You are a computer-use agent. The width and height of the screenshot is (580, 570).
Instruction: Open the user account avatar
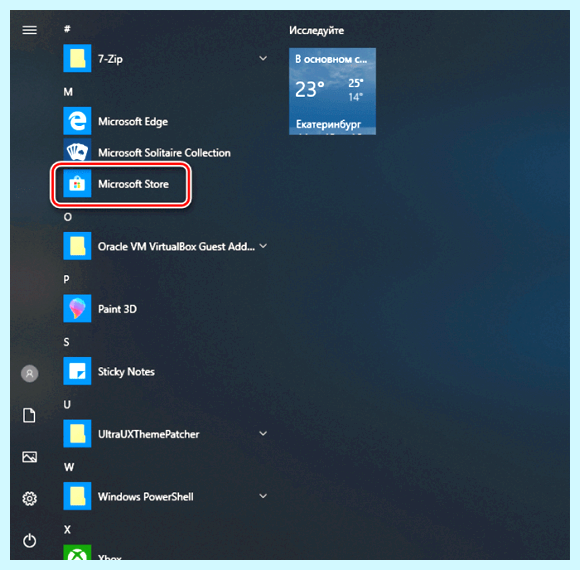30,374
